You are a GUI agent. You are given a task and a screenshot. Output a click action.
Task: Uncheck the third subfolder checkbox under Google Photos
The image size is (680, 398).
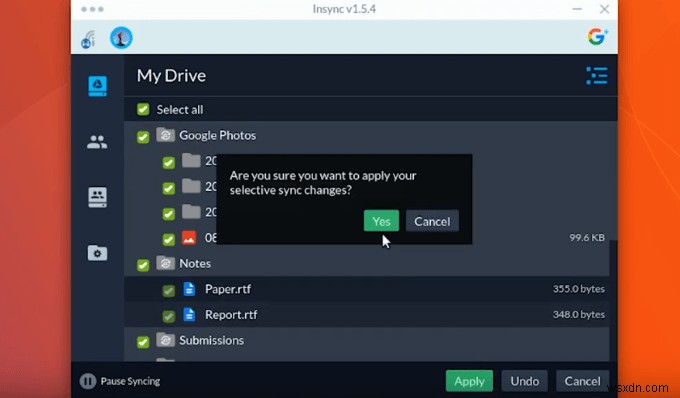pyautogui.click(x=169, y=214)
